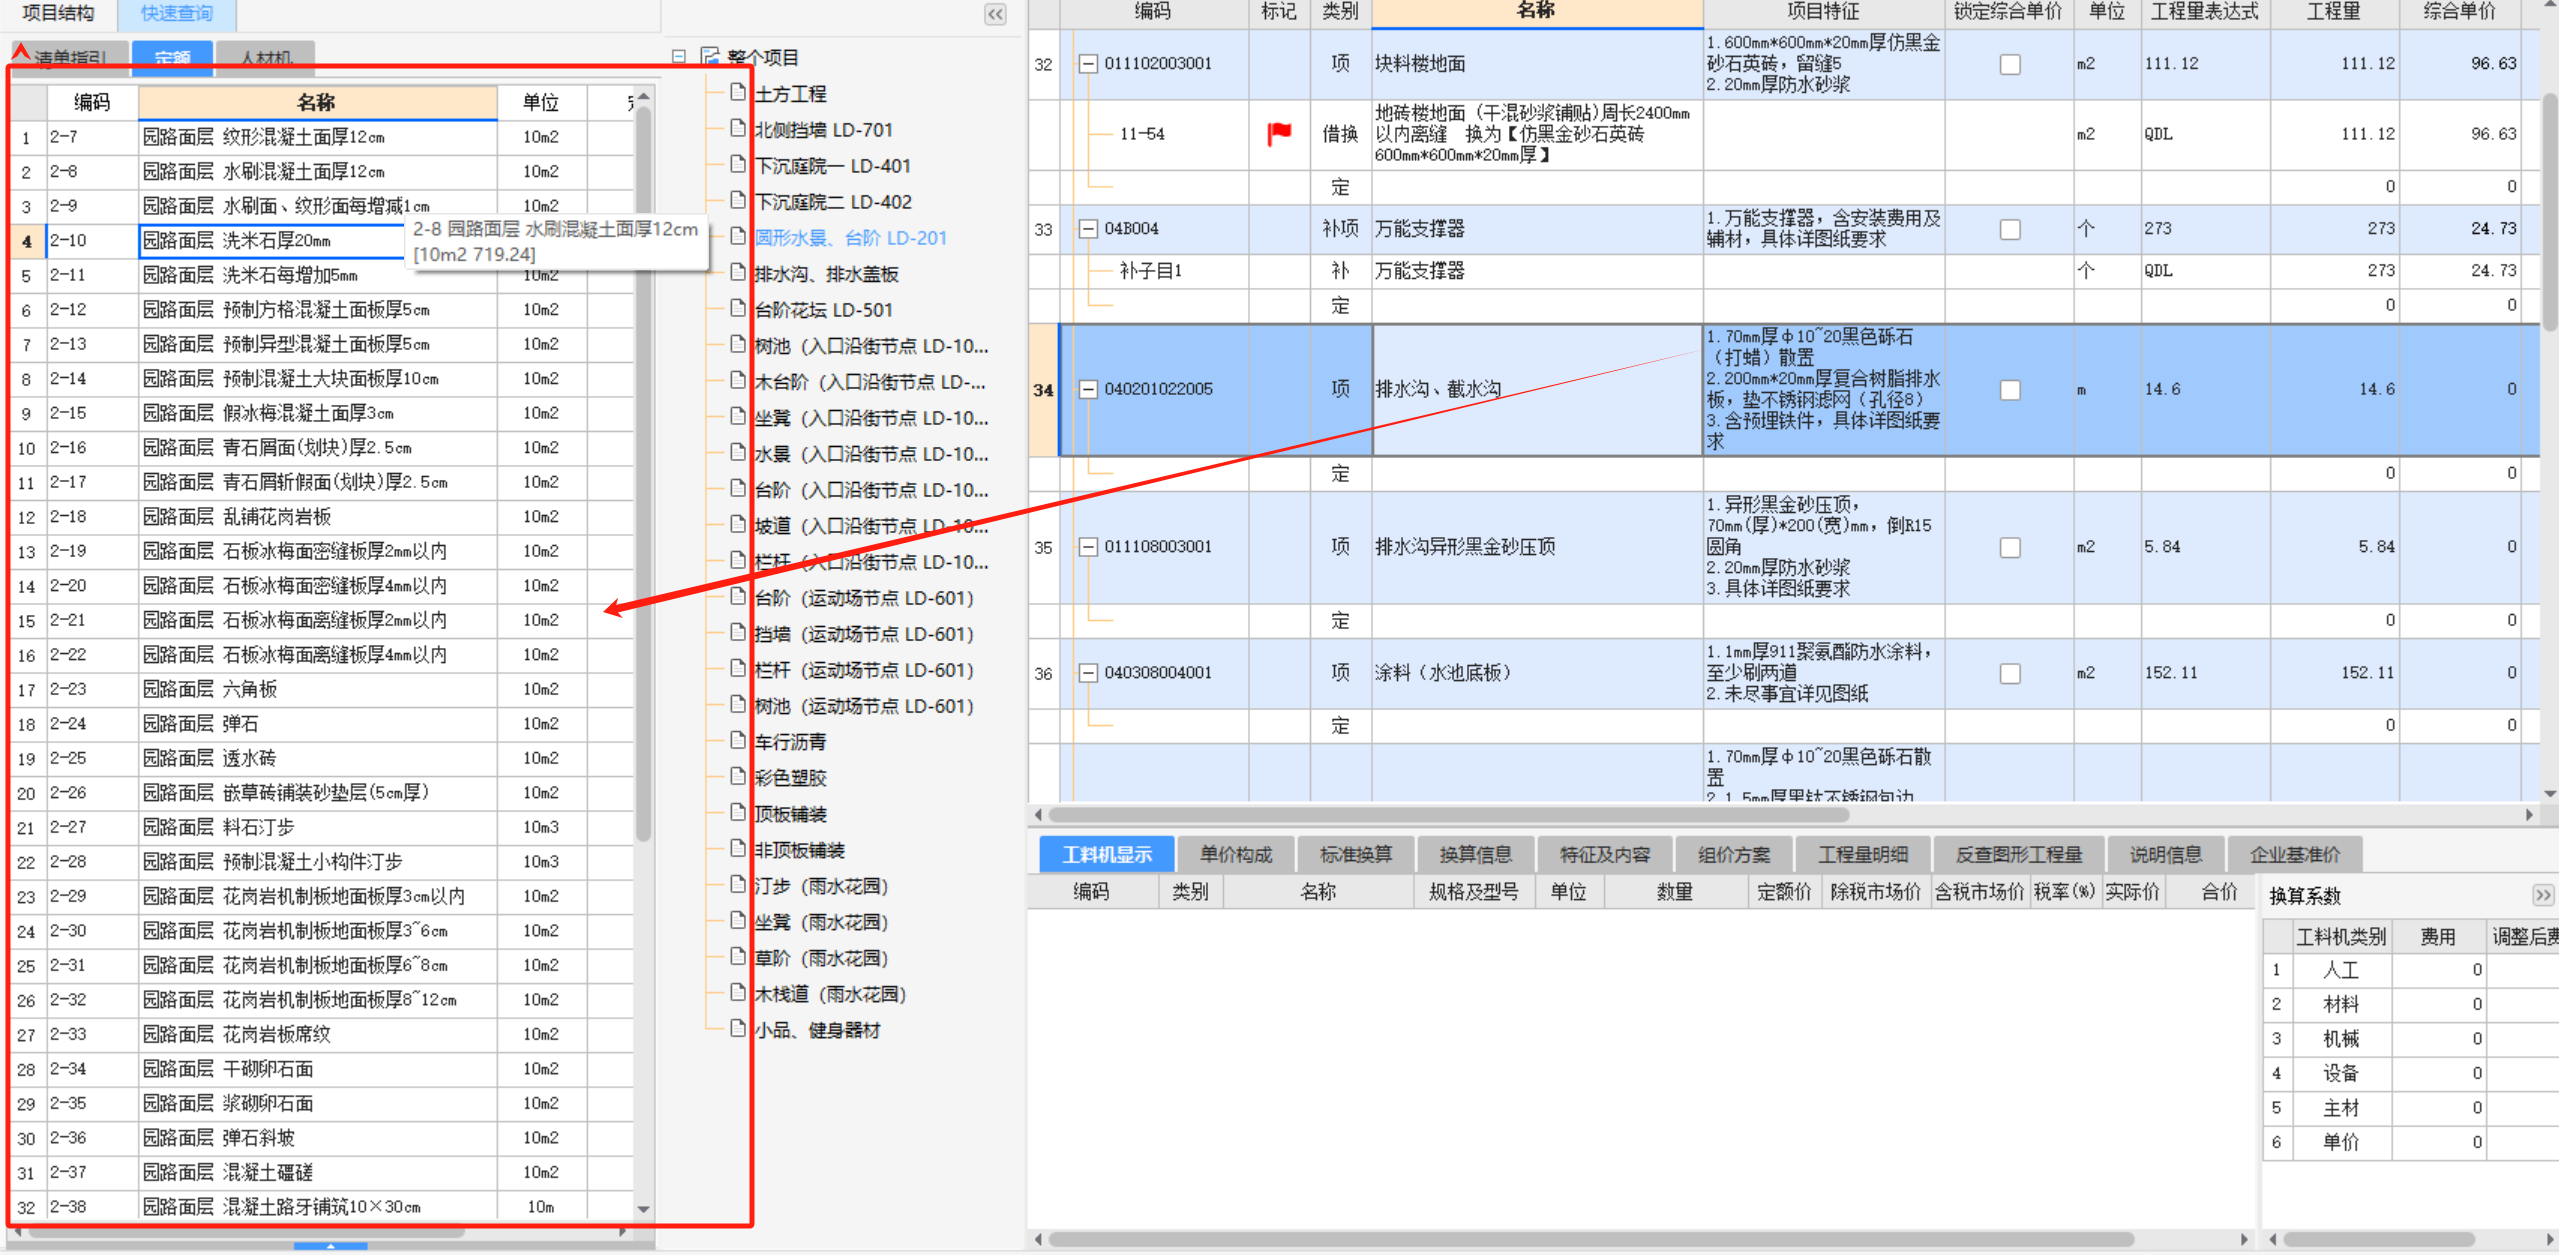Image resolution: width=2559 pixels, height=1255 pixels.
Task: Select tree item 非顶板铺装
Action: 799,849
